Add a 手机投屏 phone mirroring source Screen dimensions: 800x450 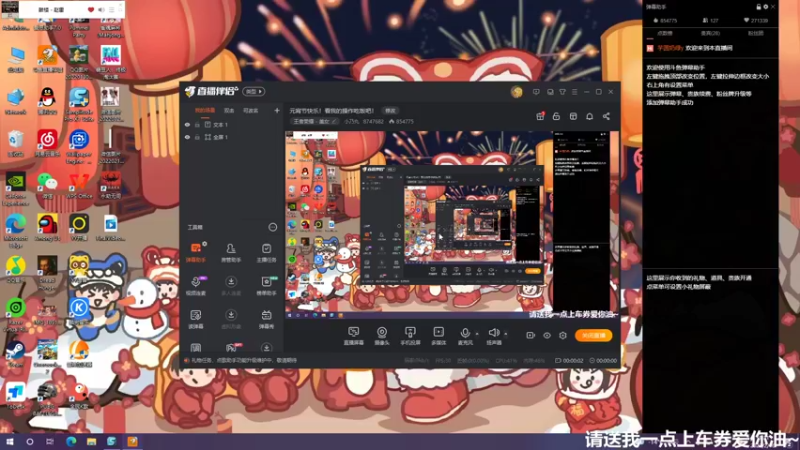pyautogui.click(x=410, y=336)
